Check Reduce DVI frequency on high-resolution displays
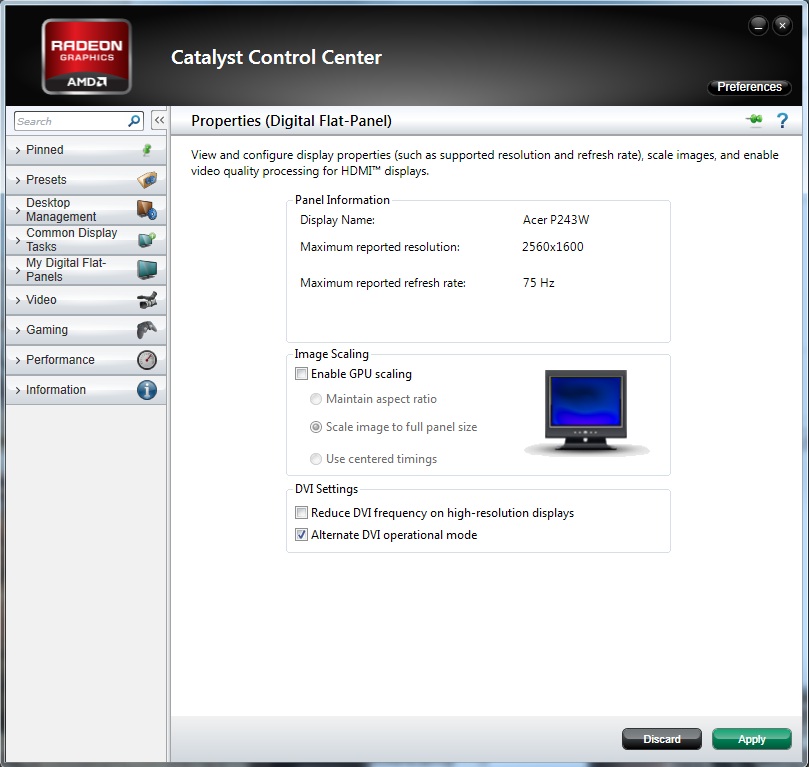 tap(301, 513)
